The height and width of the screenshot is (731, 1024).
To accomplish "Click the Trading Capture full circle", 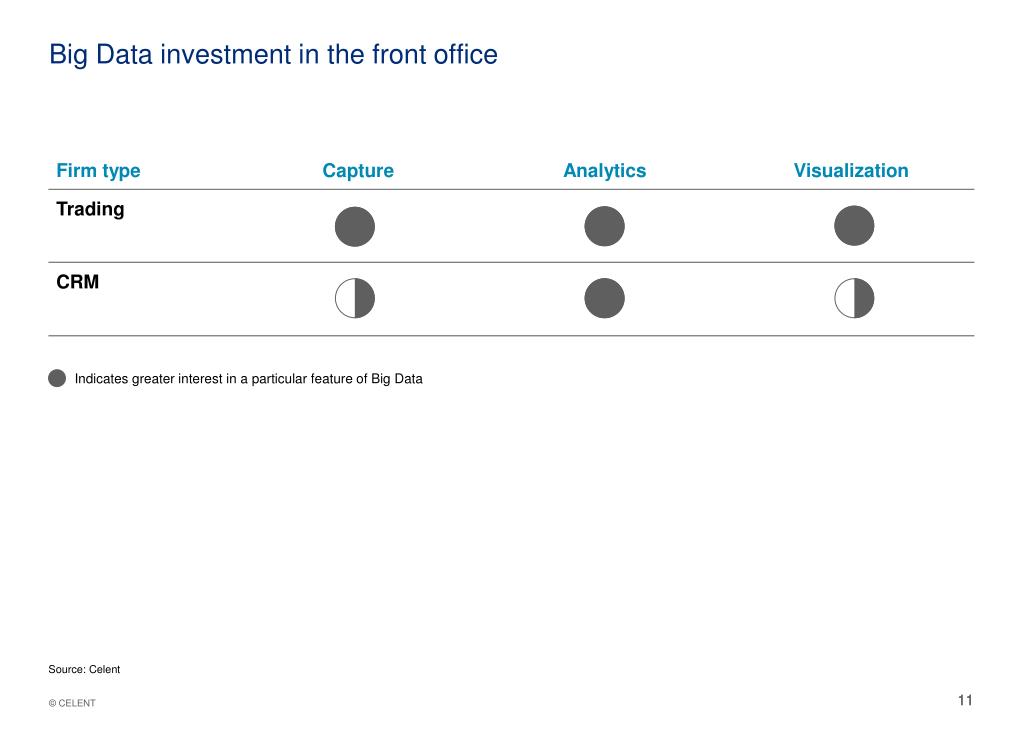I will point(355,227).
